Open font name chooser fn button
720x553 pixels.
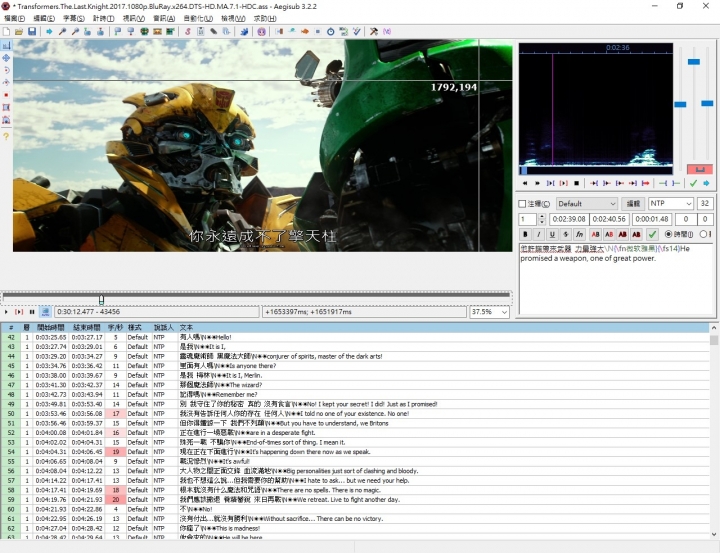(579, 234)
